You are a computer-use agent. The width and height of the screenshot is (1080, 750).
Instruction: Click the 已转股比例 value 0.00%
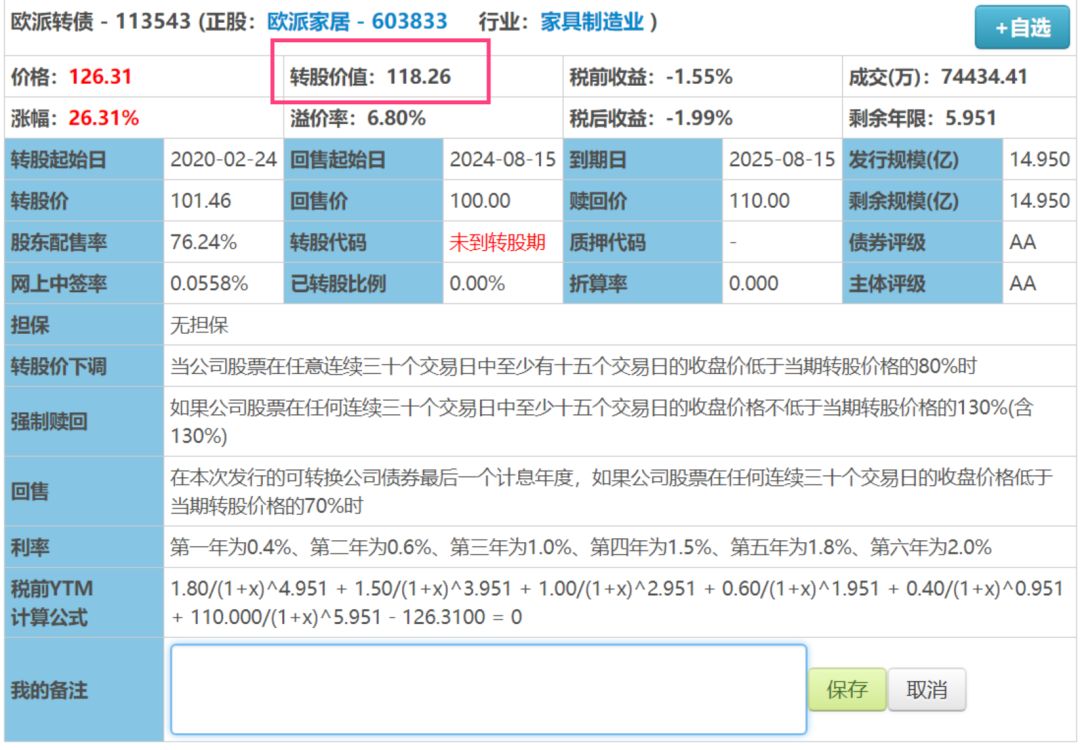[477, 283]
